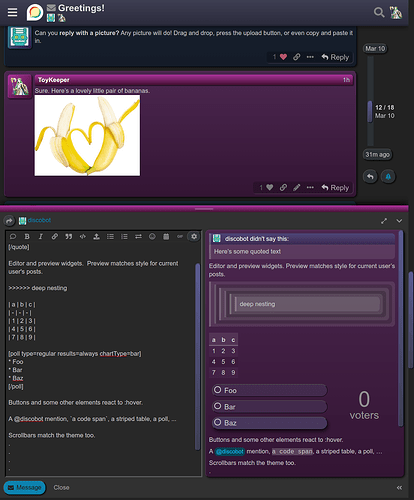The image size is (414, 500).
Task: Upload a file in composer
Action: point(96,236)
